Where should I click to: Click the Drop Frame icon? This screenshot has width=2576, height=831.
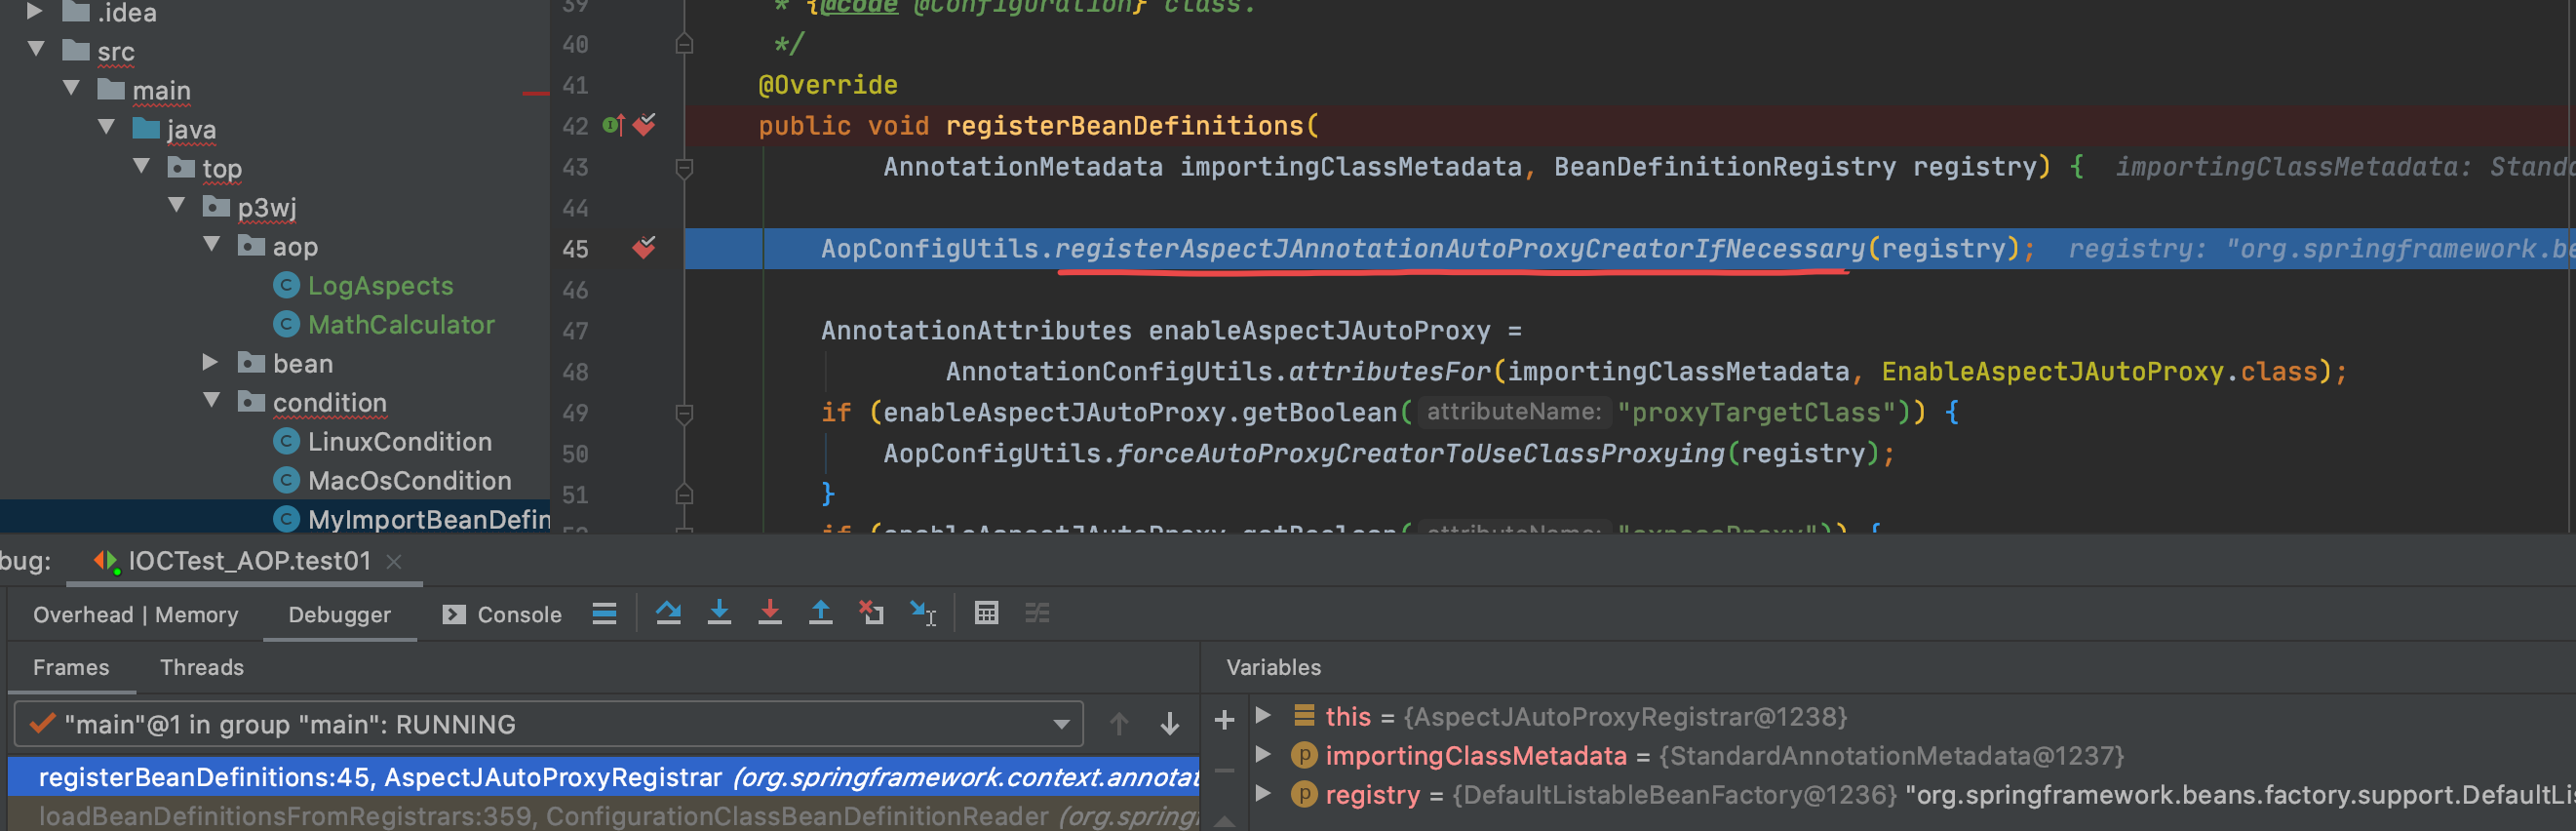(x=871, y=613)
